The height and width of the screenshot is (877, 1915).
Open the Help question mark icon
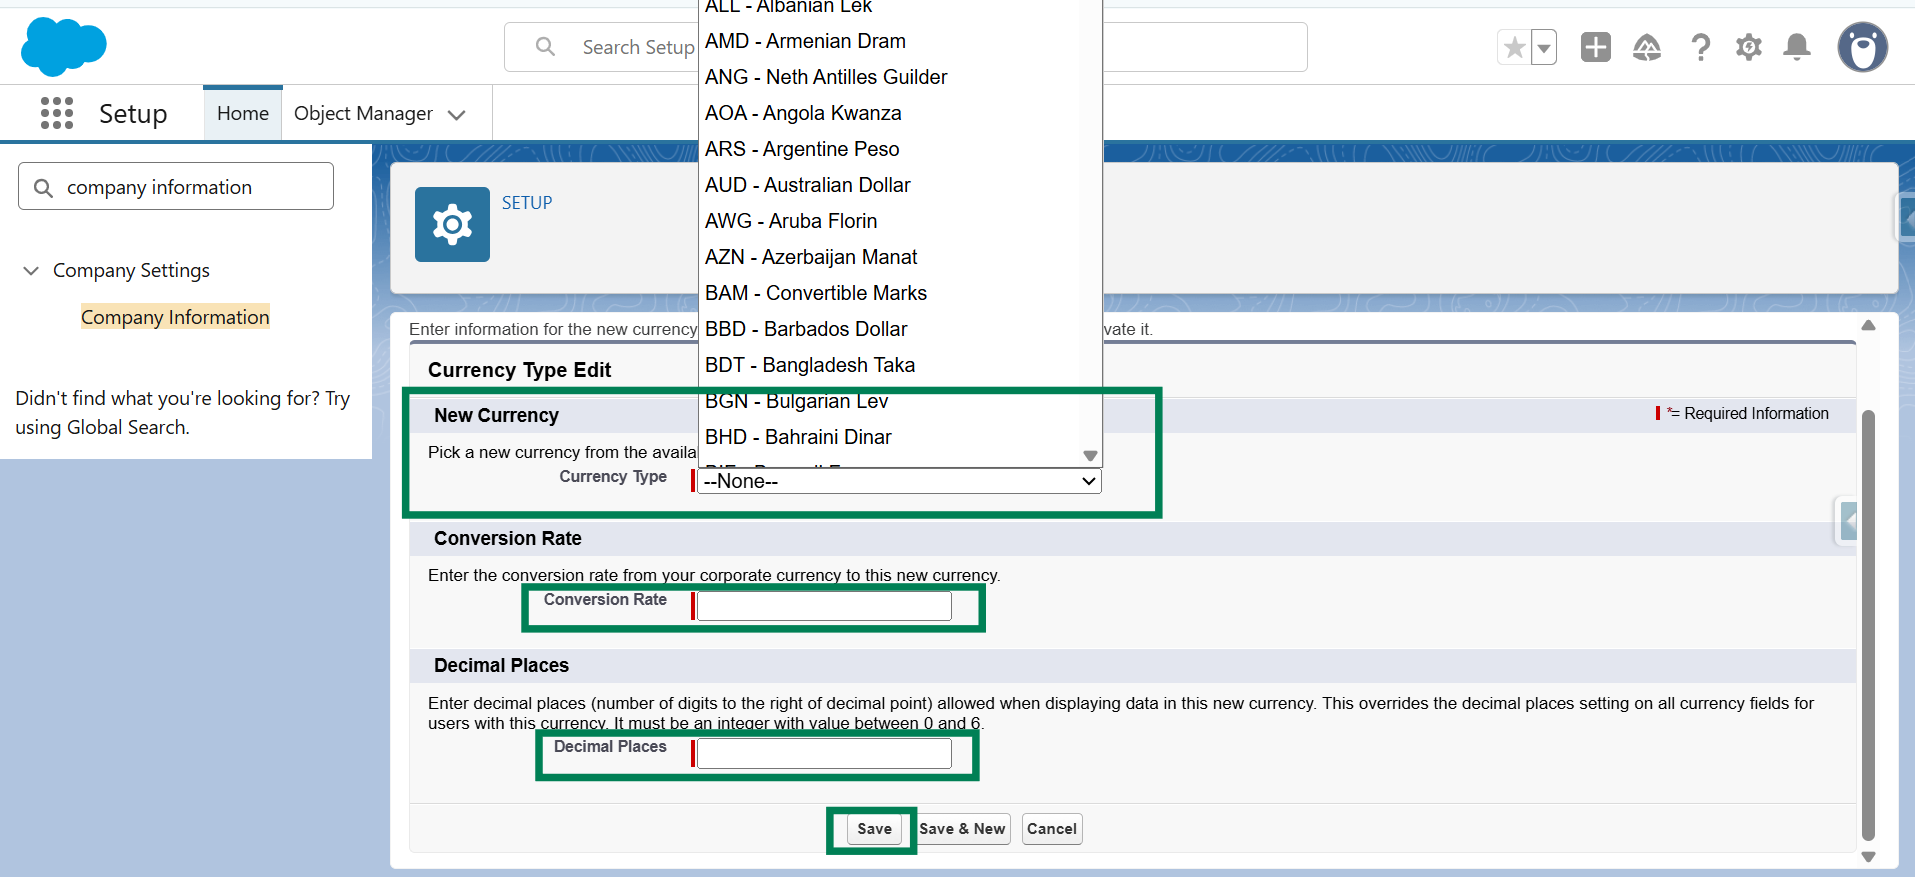[x=1700, y=47]
